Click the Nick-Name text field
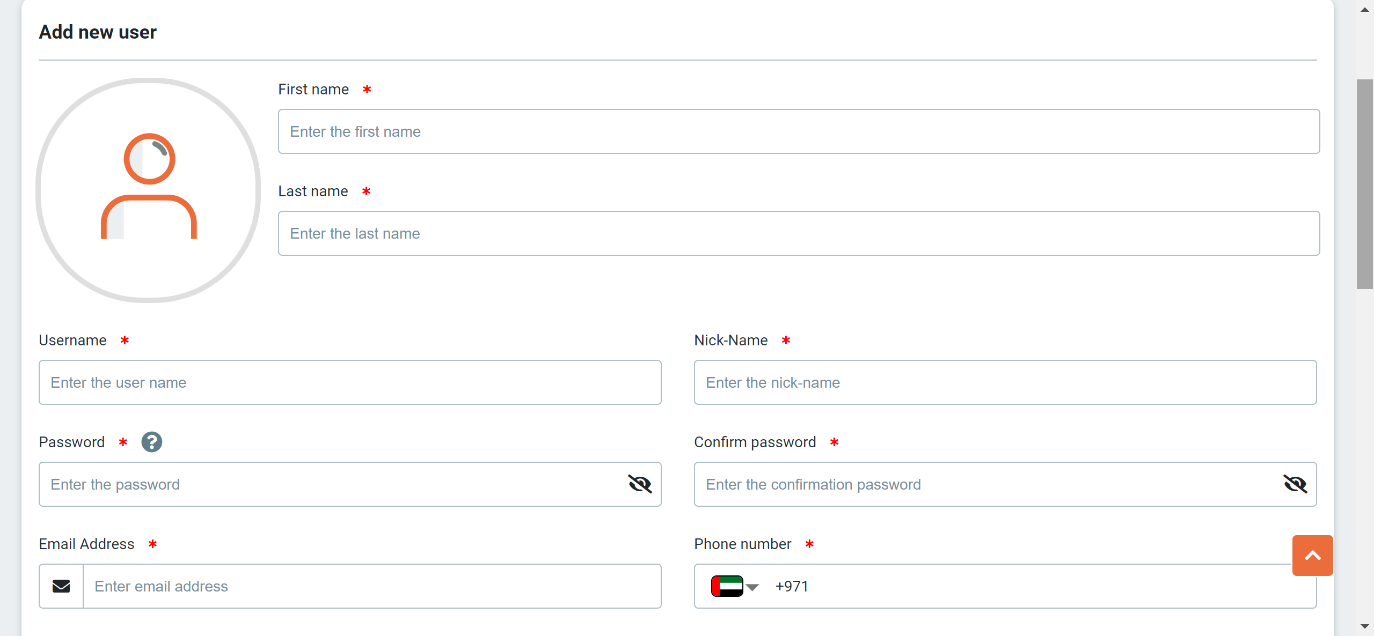This screenshot has height=636, width=1374. 1005,382
